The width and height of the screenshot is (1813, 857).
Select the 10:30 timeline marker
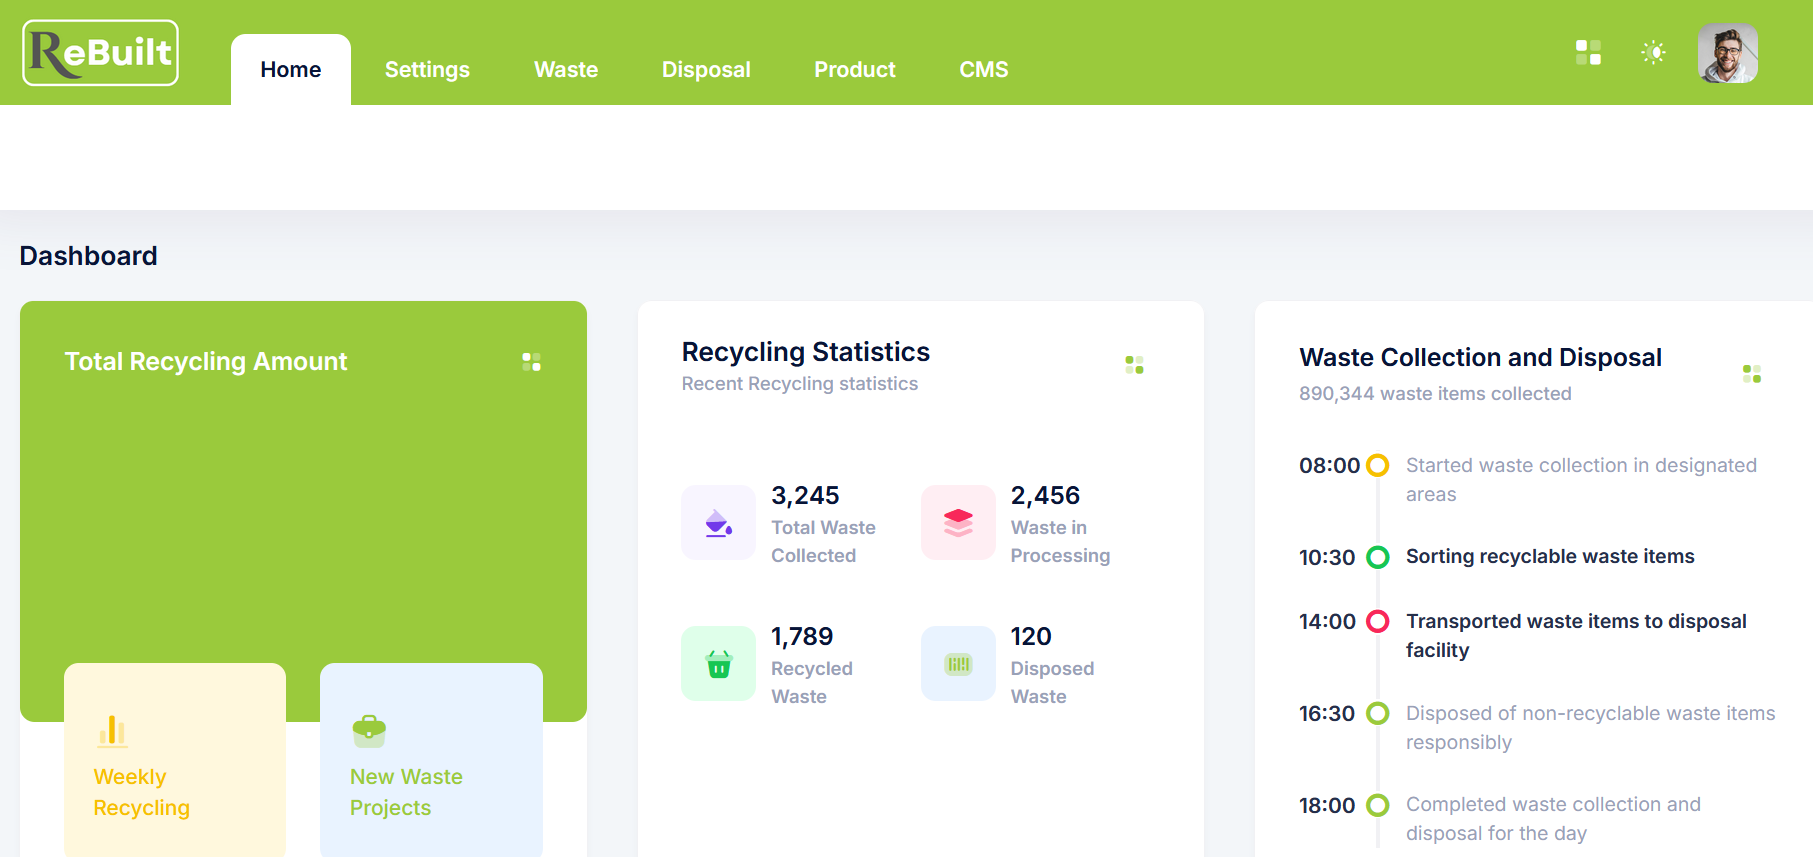tap(1378, 557)
